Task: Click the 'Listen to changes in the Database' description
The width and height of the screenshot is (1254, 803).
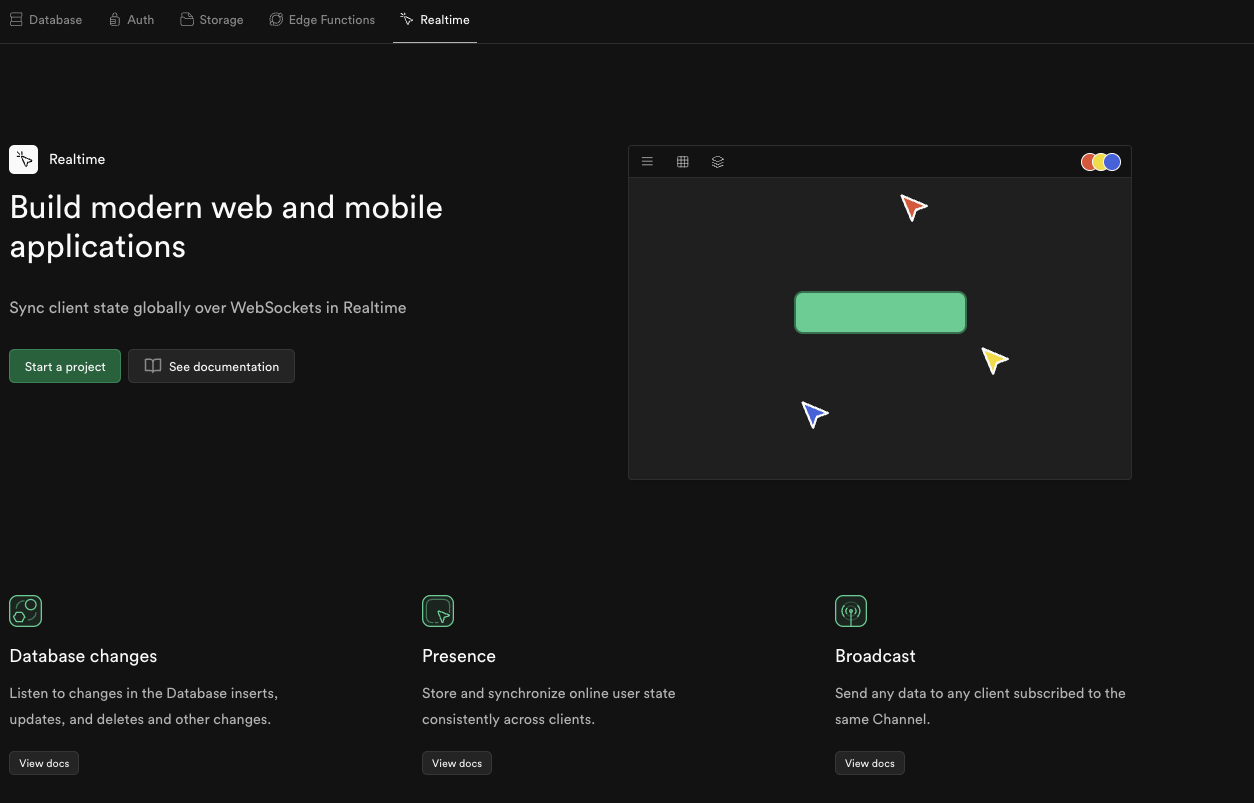Action: (x=144, y=706)
